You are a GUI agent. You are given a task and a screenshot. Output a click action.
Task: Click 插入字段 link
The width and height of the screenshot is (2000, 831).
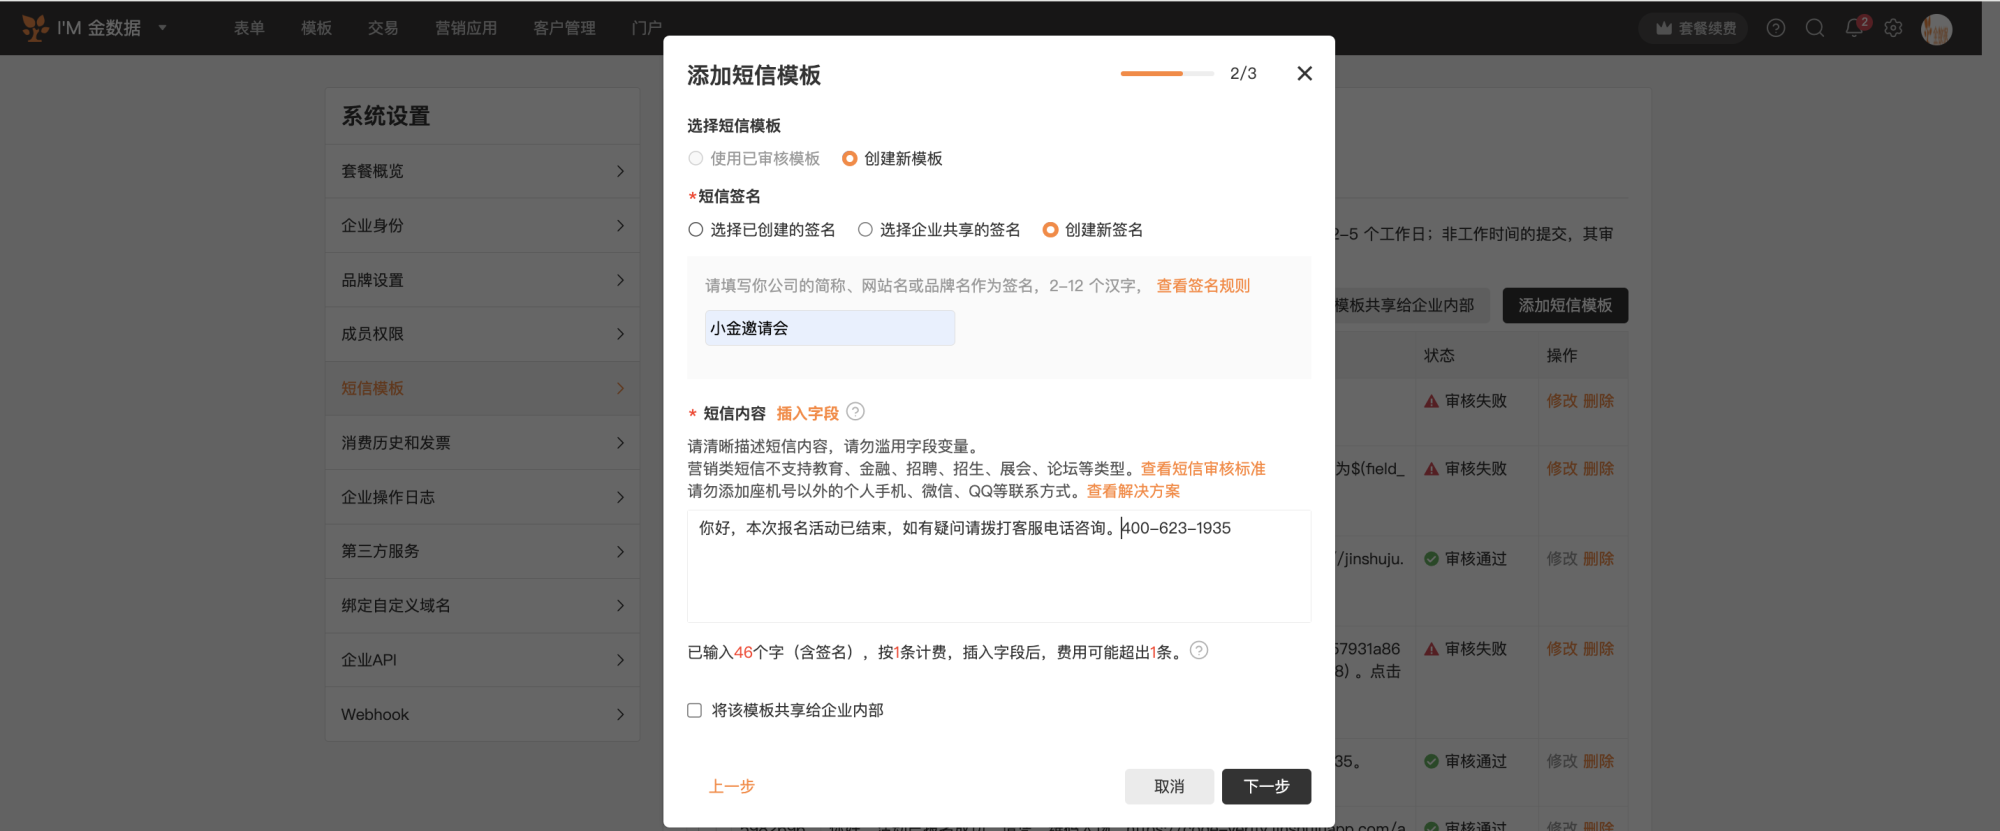[x=807, y=413]
